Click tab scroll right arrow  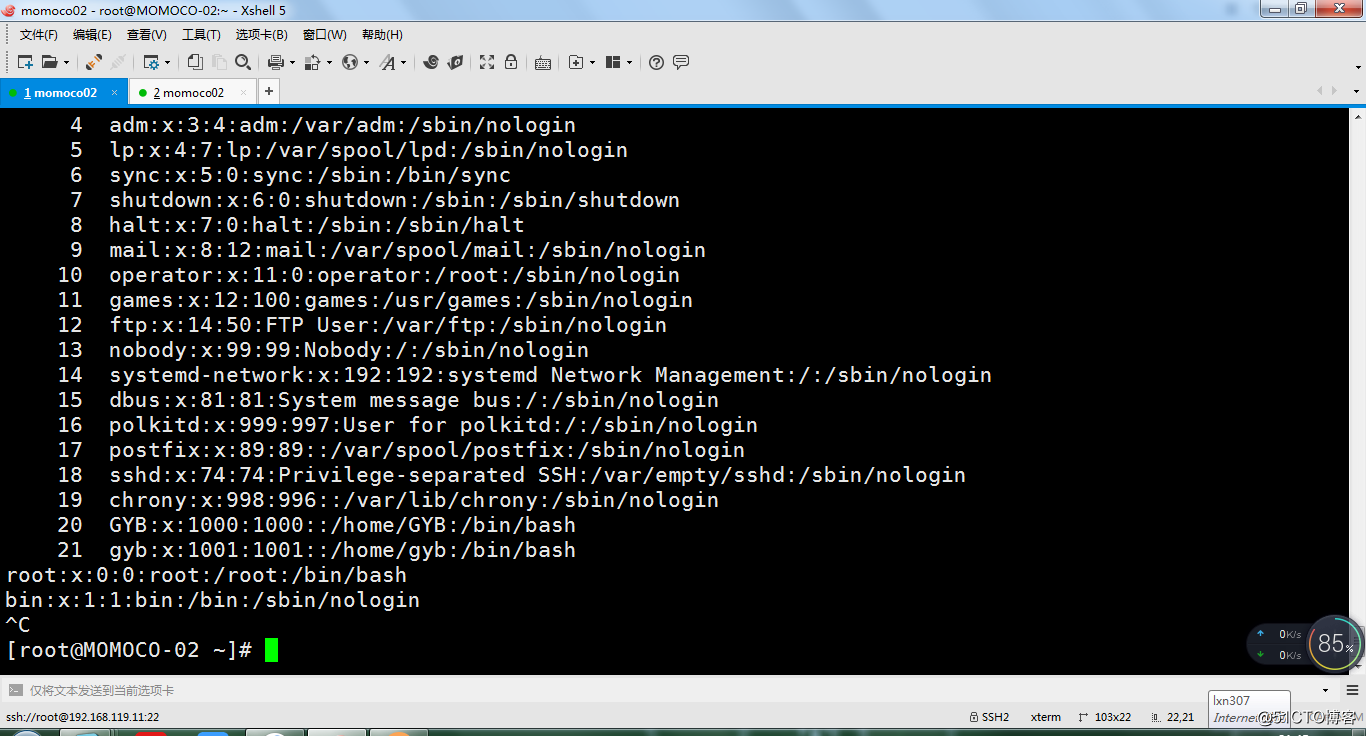1334,91
